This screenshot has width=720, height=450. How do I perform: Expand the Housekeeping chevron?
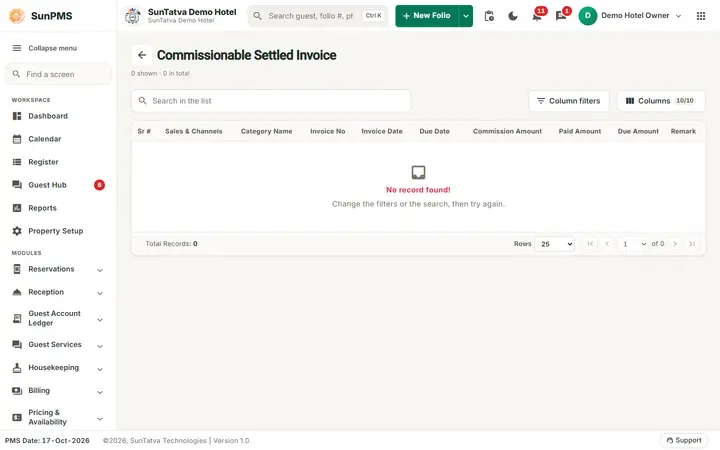[100, 369]
